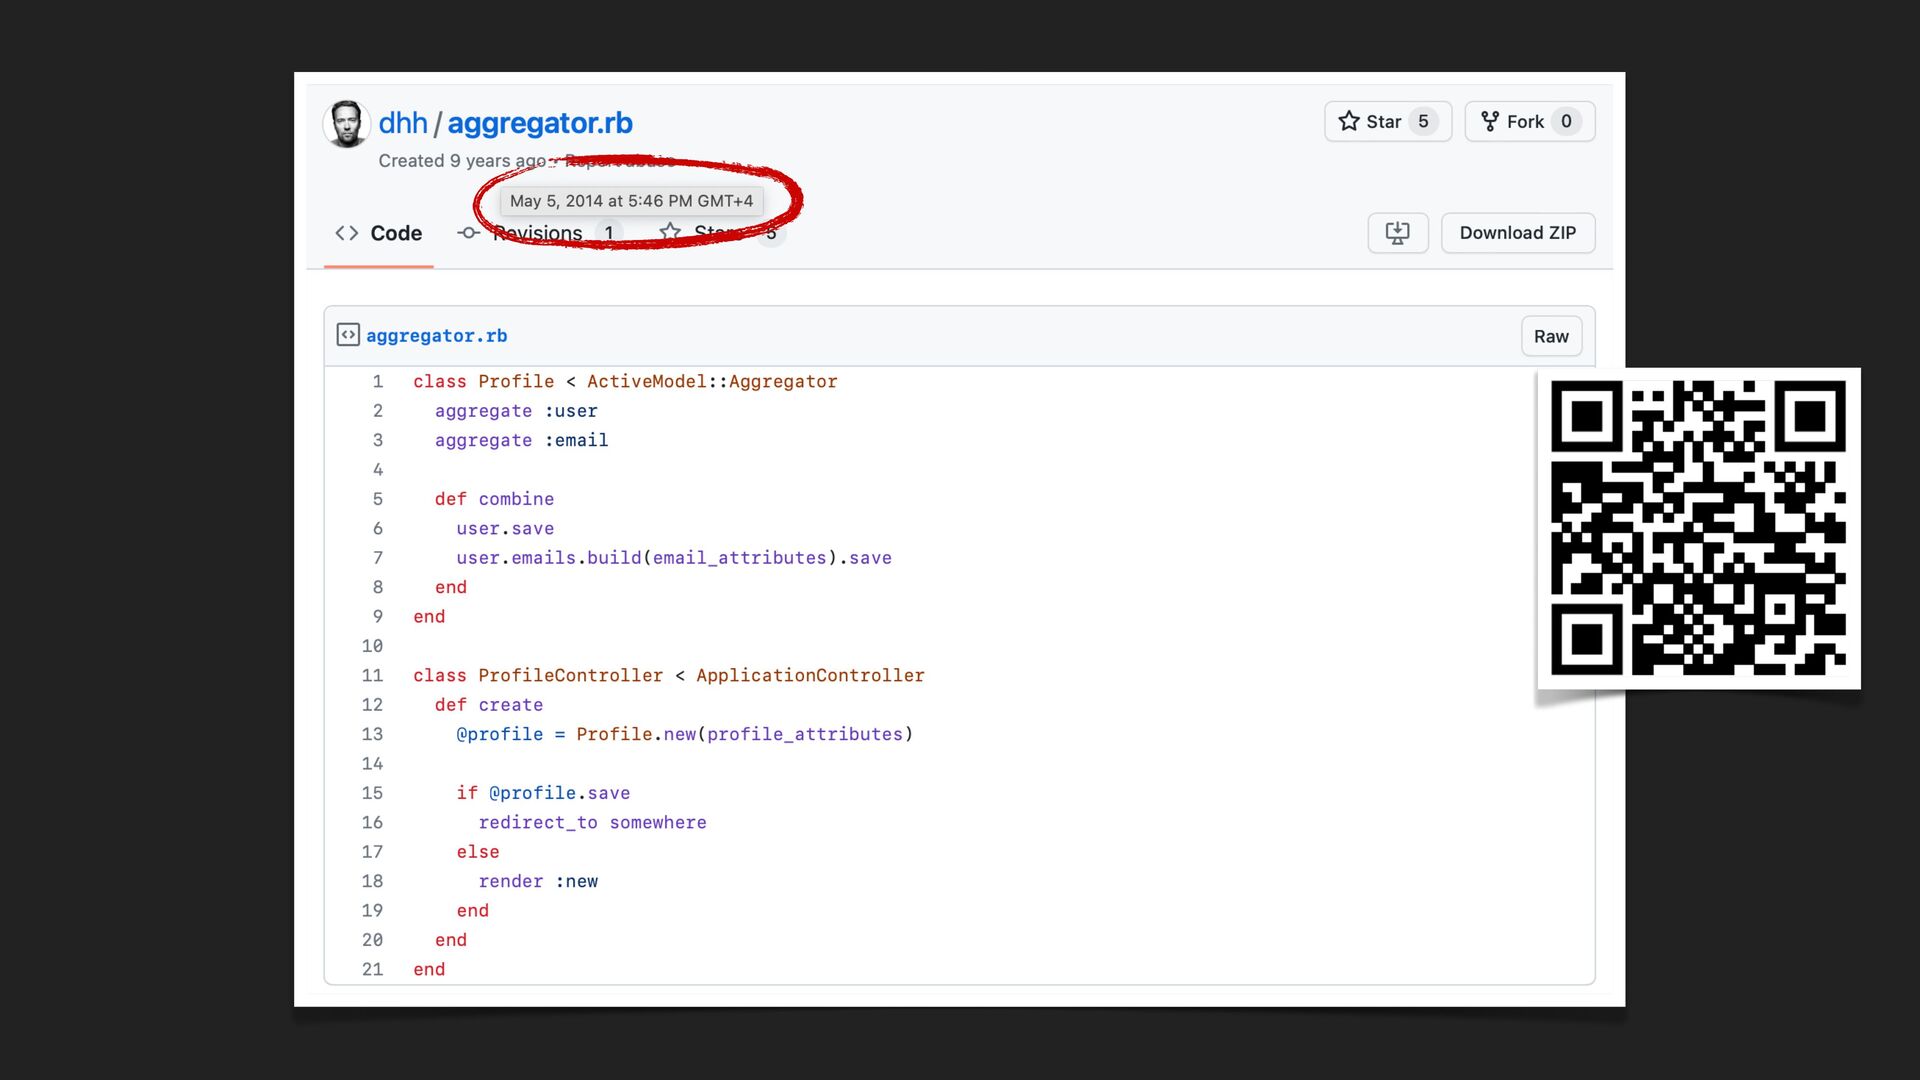Open the dhh user link
The height and width of the screenshot is (1080, 1920).
point(403,123)
